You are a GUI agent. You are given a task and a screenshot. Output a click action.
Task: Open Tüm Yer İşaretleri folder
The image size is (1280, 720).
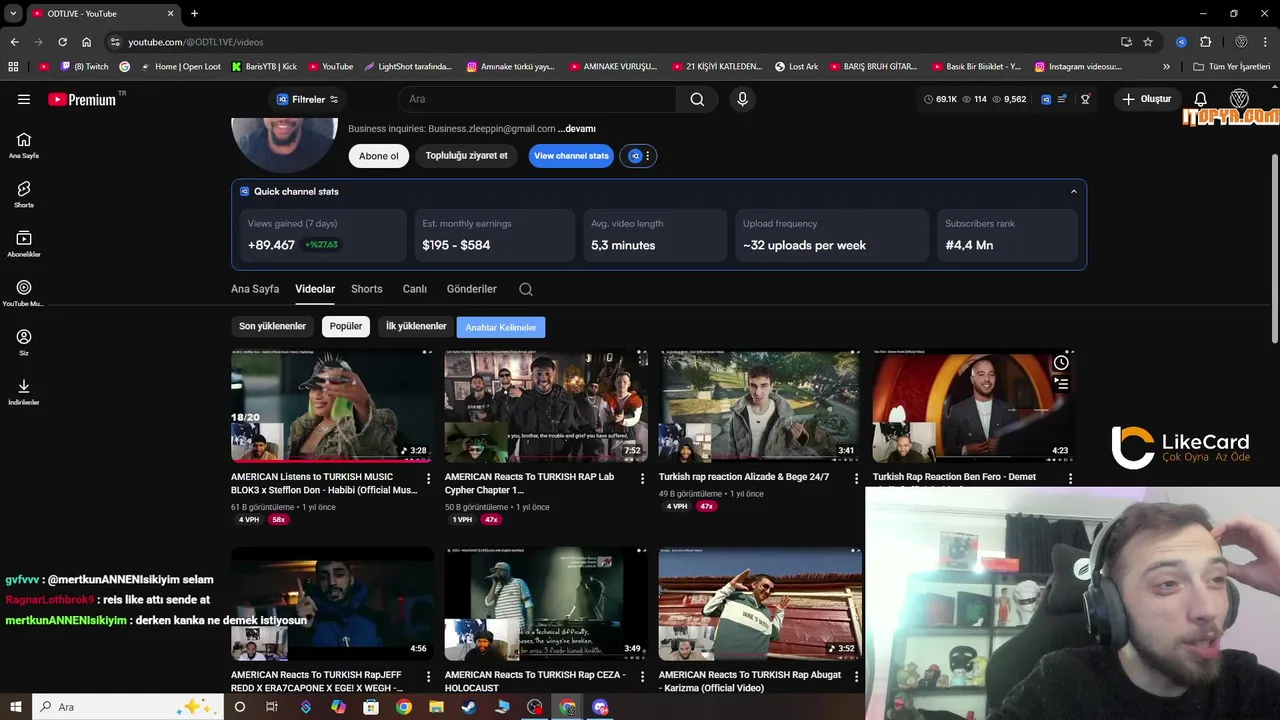tap(1232, 67)
